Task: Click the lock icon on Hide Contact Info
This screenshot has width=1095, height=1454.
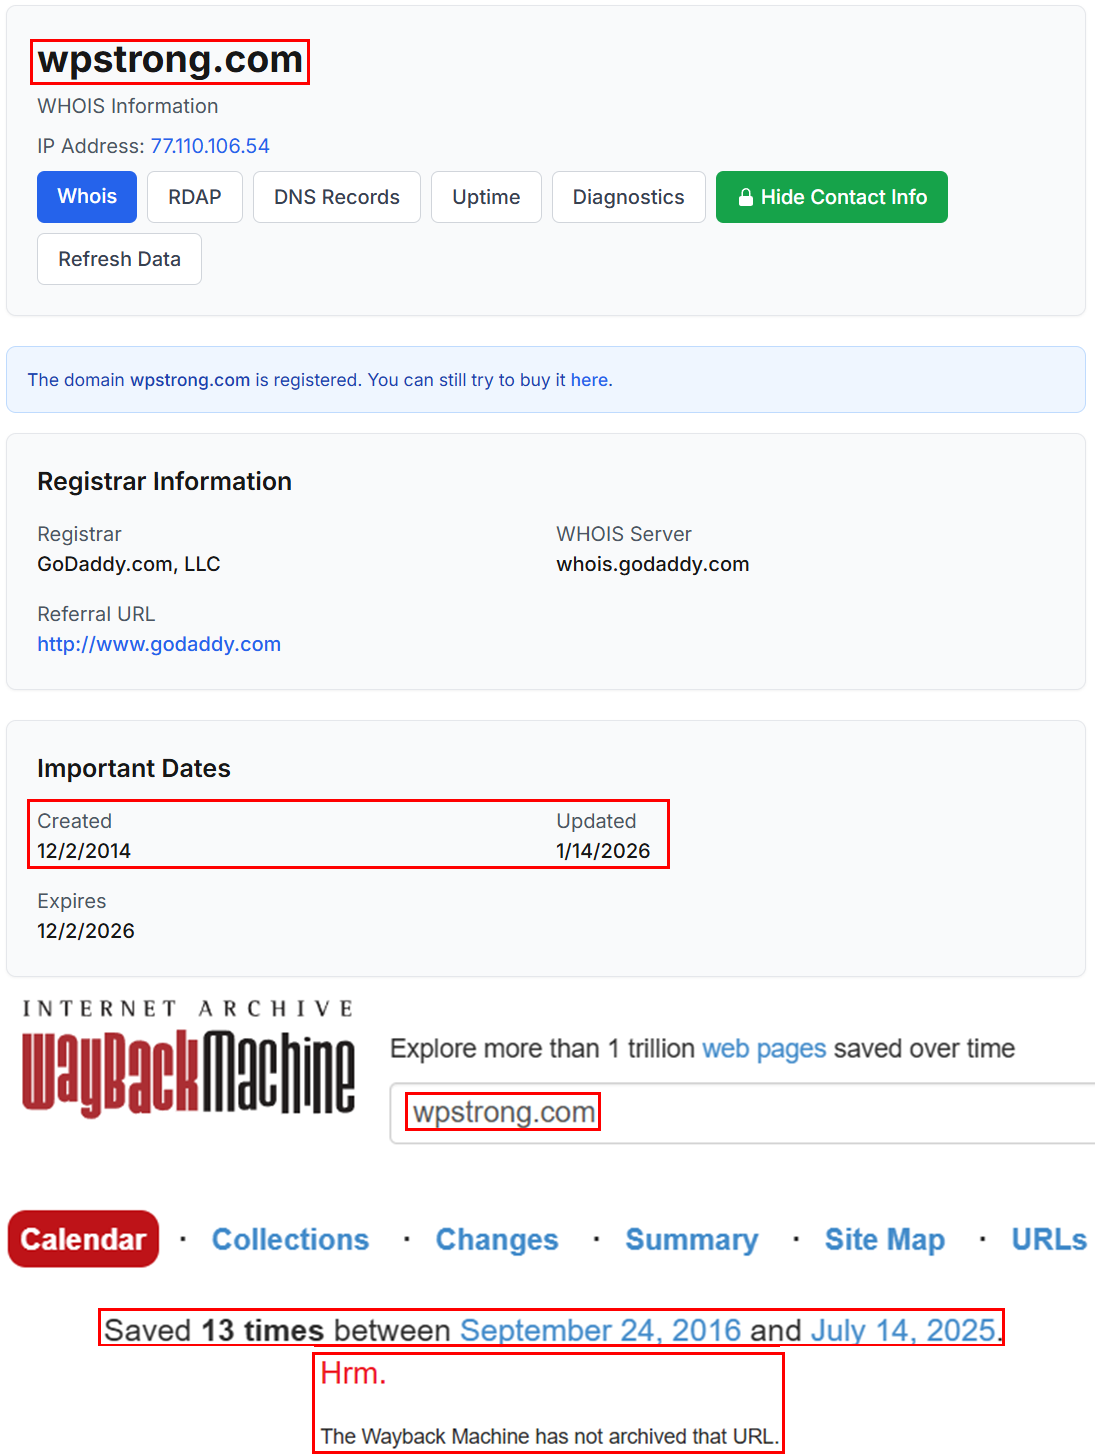Action: coord(745,197)
